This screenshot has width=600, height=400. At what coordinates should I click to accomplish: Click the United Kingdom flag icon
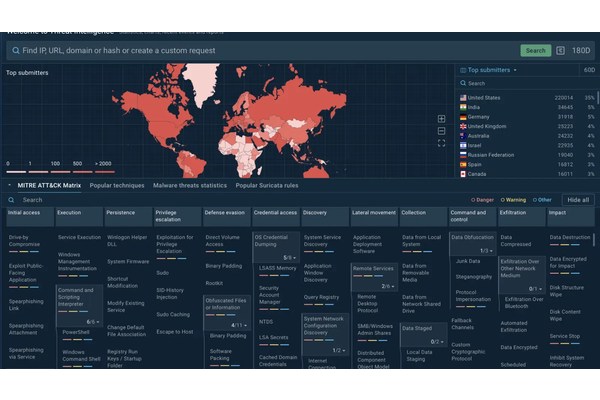(x=463, y=126)
